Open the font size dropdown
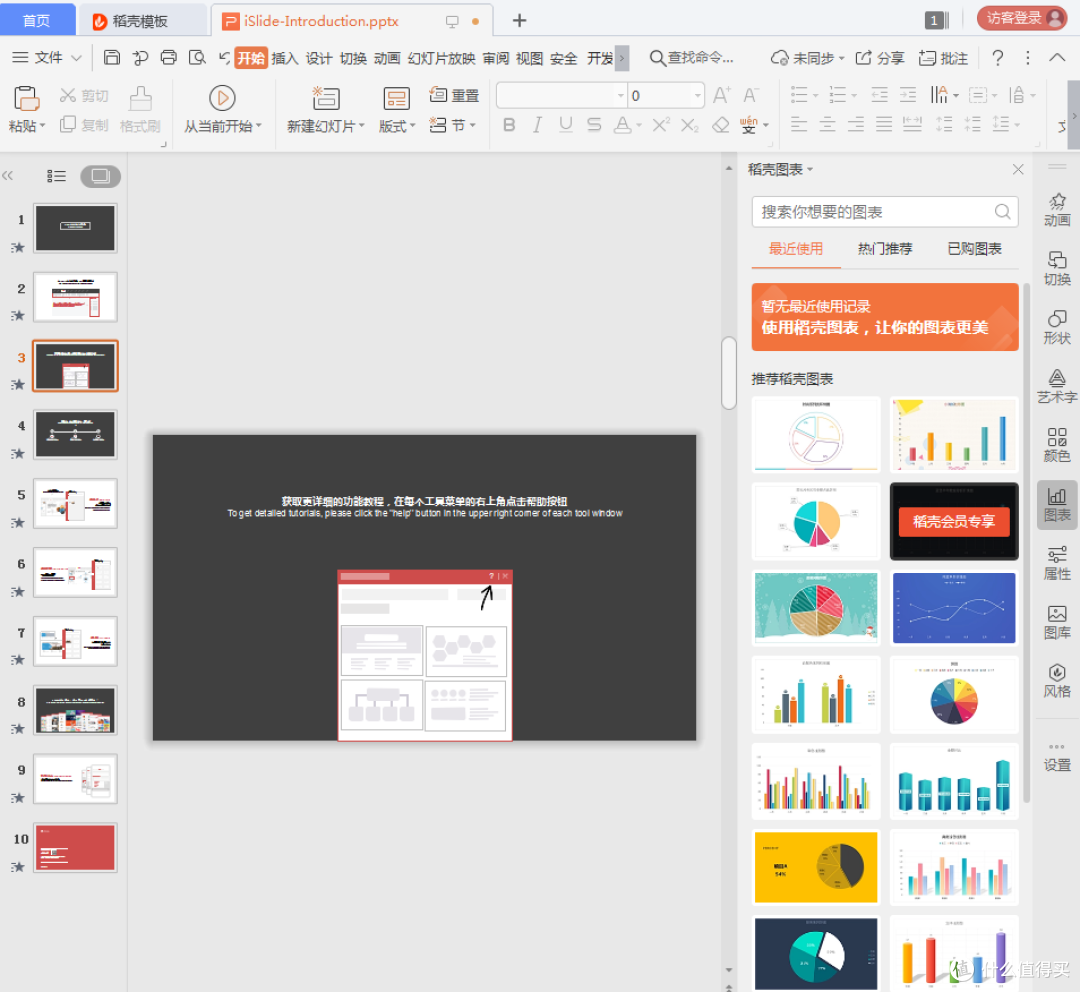Image resolution: width=1080 pixels, height=992 pixels. 698,96
